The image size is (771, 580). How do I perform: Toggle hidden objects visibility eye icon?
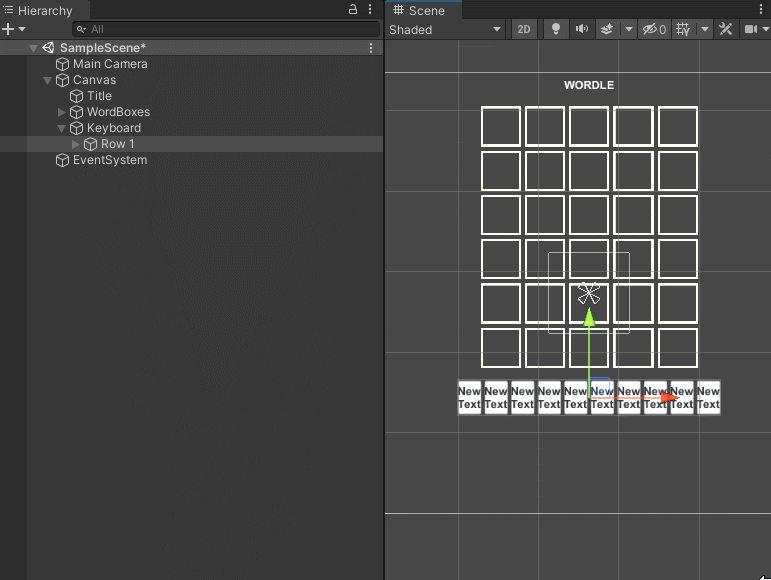654,29
